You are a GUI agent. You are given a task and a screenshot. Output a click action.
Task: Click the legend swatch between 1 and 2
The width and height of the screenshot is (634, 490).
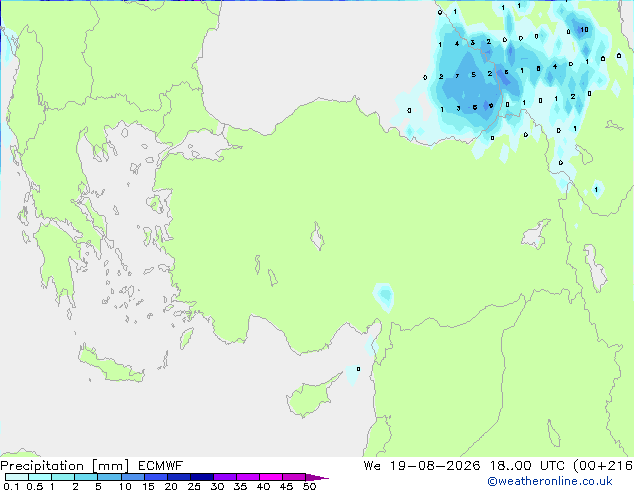[x=63, y=477]
